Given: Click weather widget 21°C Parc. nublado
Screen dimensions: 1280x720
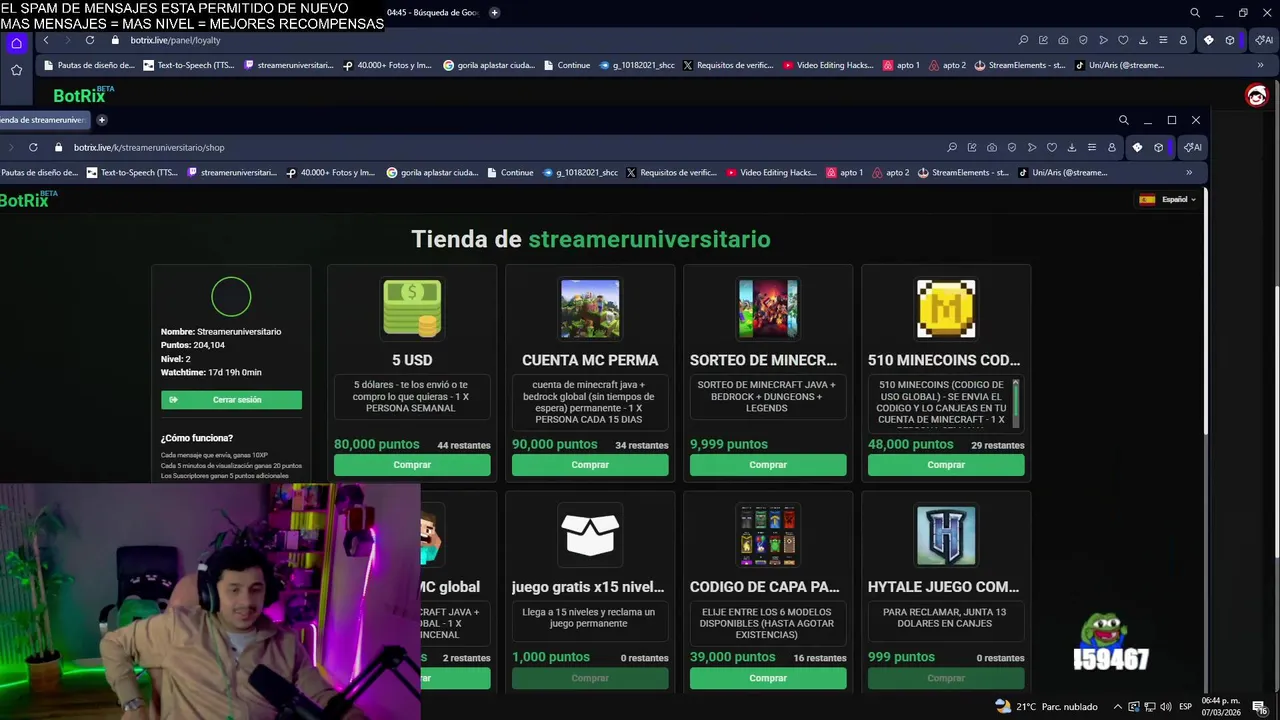Looking at the screenshot, I should (x=1046, y=706).
